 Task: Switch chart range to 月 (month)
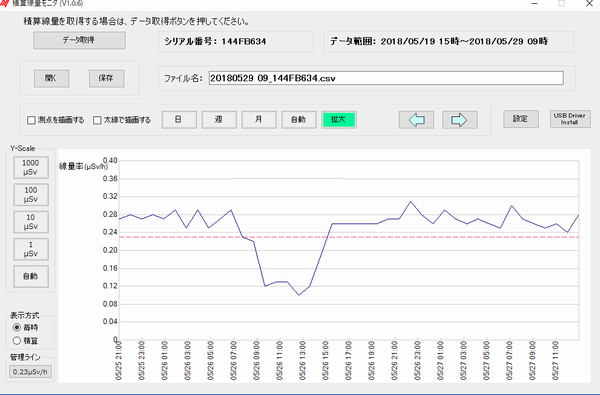pyautogui.click(x=259, y=120)
